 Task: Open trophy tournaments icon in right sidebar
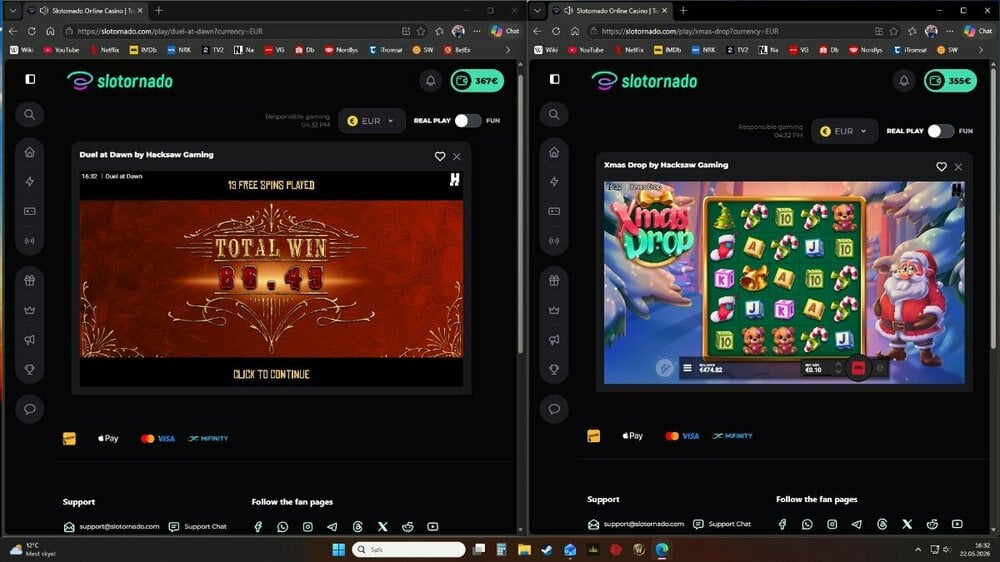554,369
